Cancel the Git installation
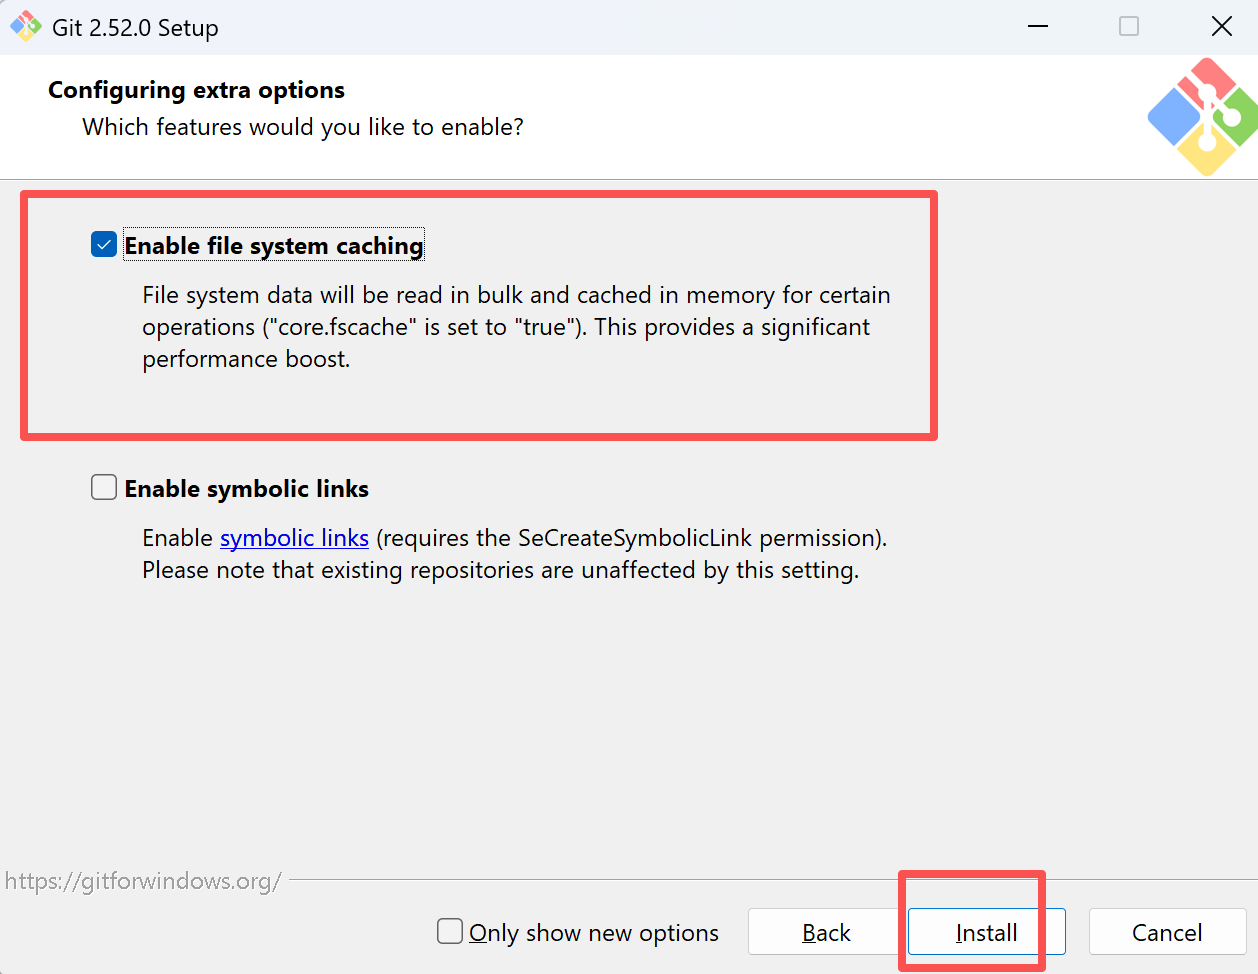1258x974 pixels. (1166, 932)
